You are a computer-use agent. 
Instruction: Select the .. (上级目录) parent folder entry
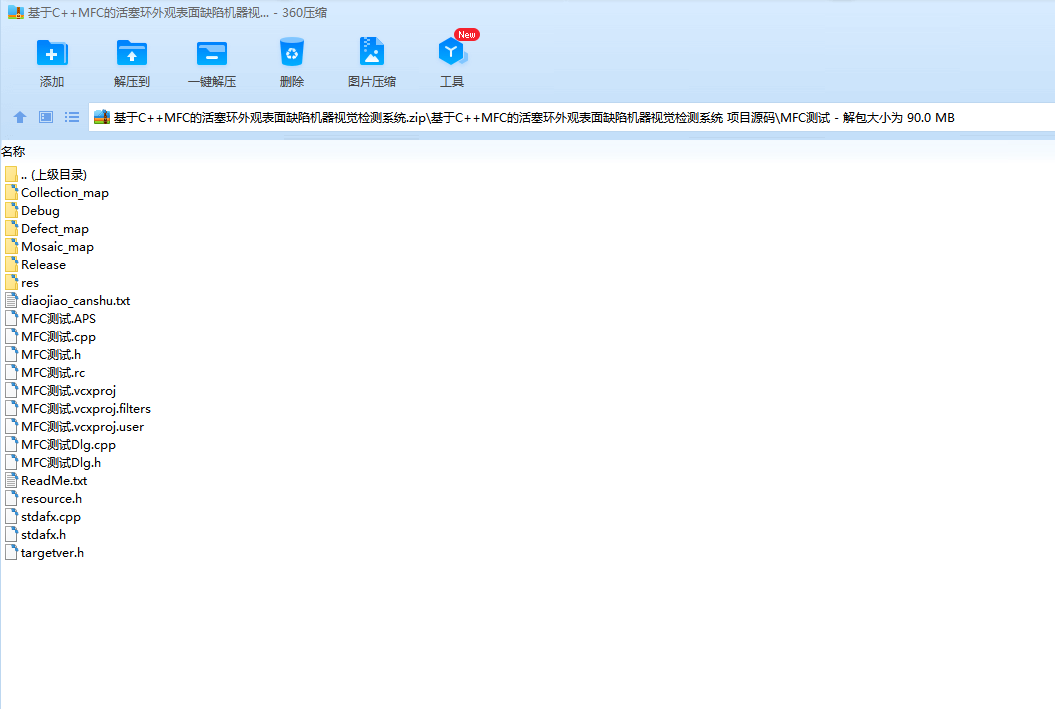pyautogui.click(x=46, y=175)
